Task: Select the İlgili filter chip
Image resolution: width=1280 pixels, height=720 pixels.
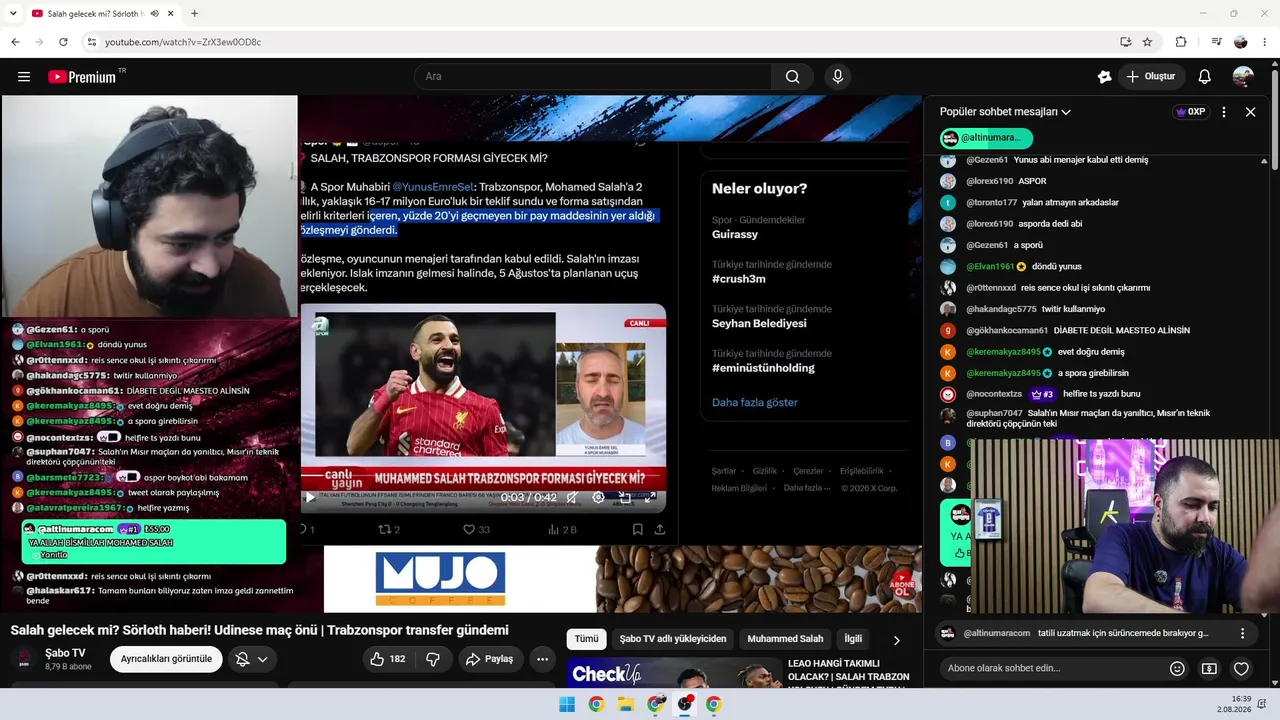Action: point(853,639)
